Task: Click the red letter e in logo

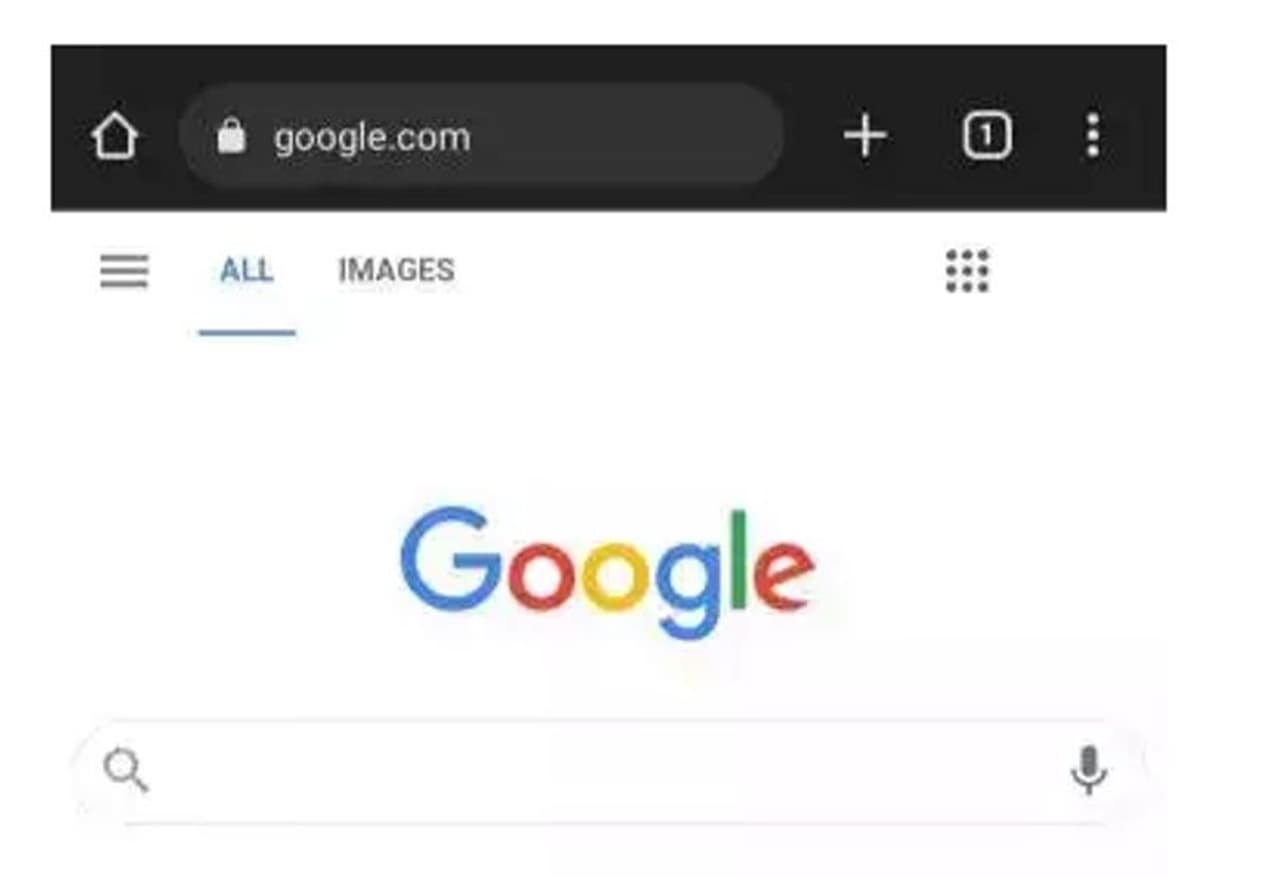Action: click(x=785, y=577)
